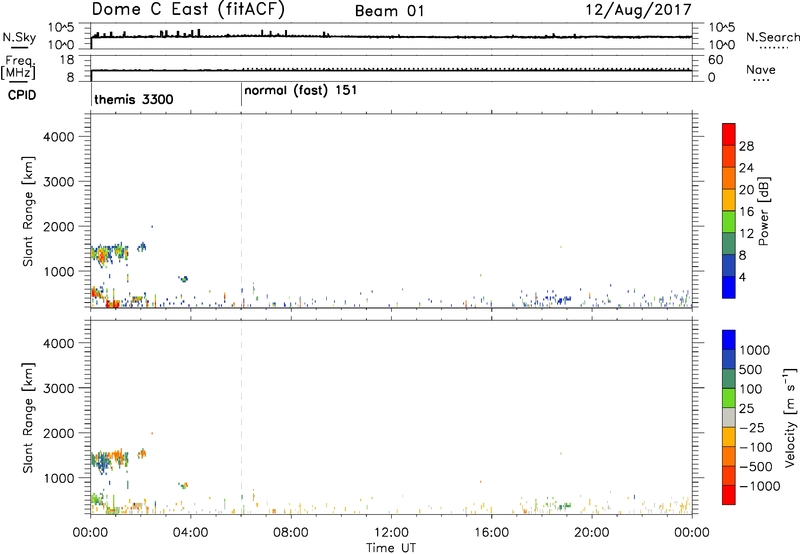Click the "08:00" time axis label
Screen dimensions: 800x554
[291, 533]
